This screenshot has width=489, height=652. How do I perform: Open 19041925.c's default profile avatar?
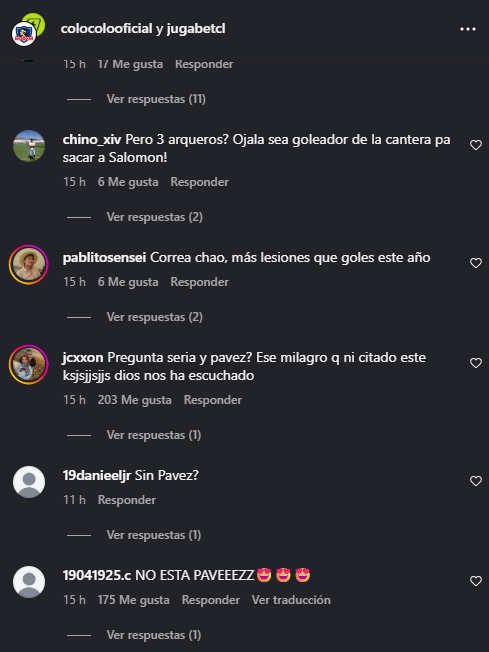[29, 582]
